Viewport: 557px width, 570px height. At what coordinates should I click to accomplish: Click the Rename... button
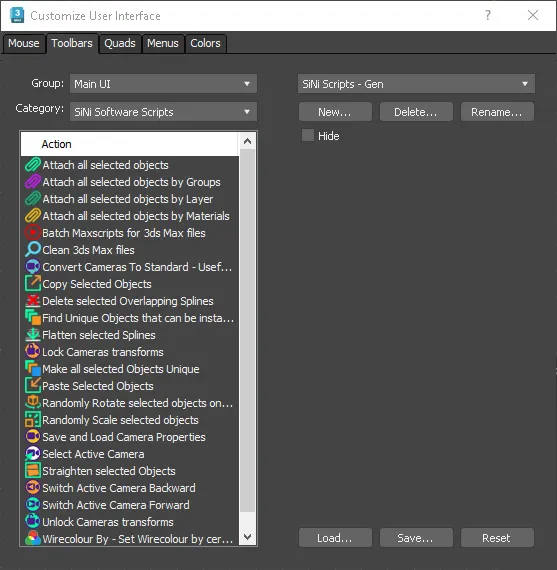497,112
